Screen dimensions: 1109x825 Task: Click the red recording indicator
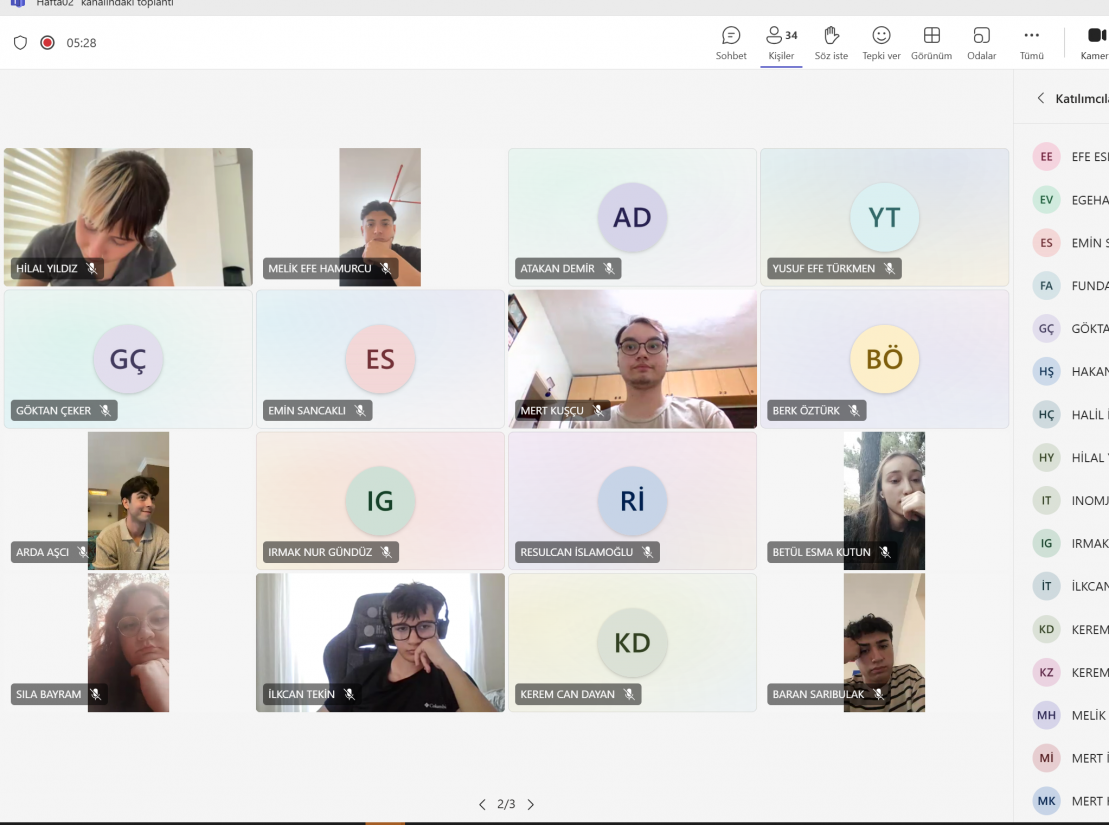[x=47, y=43]
